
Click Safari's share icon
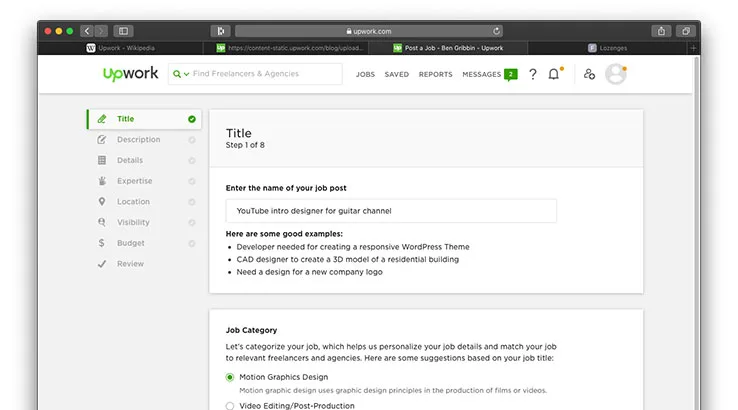661,31
